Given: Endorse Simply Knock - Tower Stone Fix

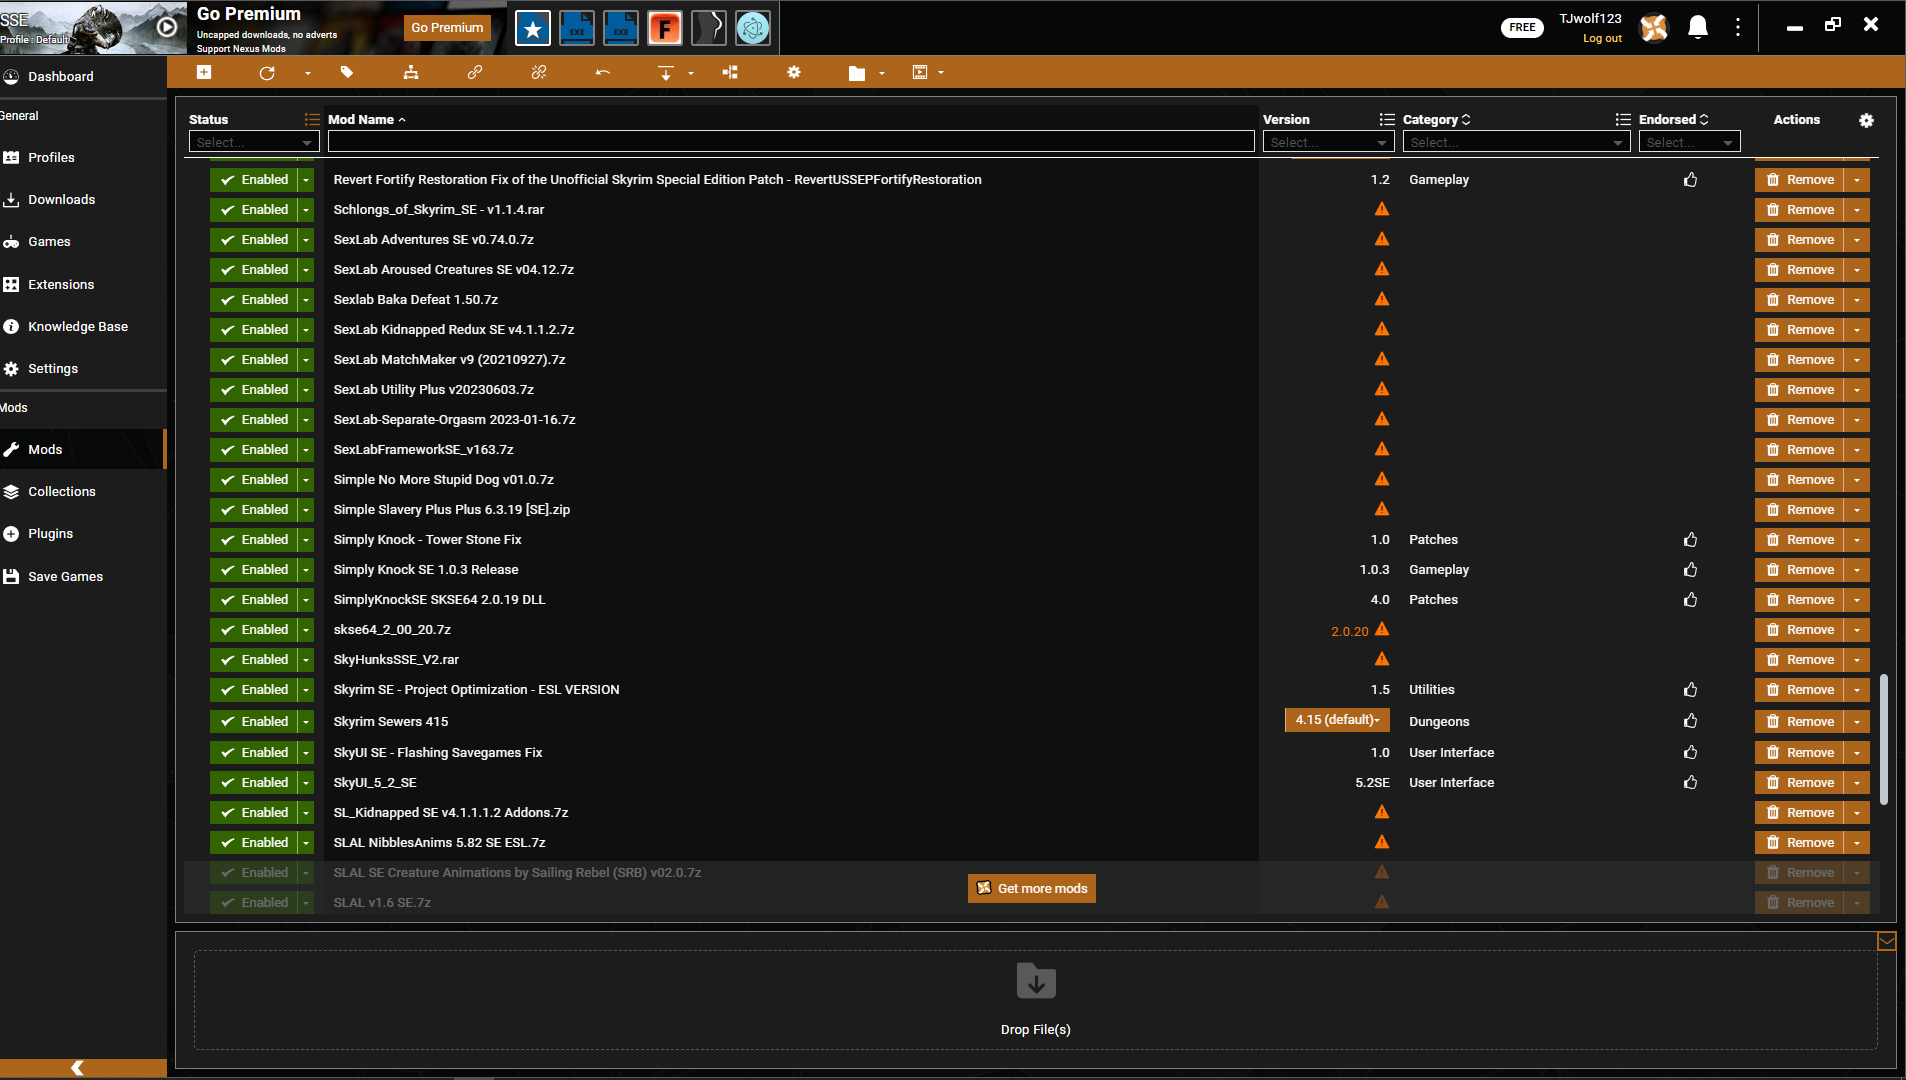Looking at the screenshot, I should click(x=1691, y=540).
